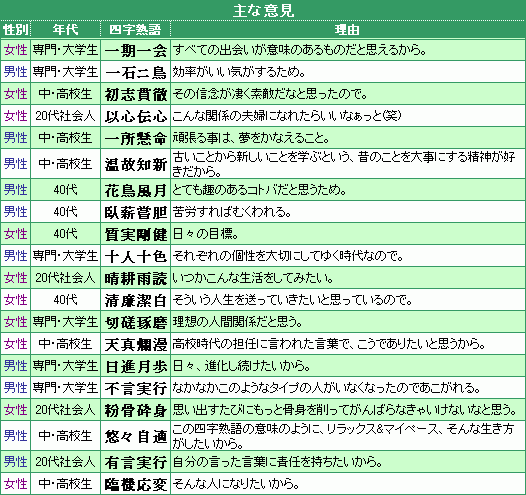
Task: Select the idiom 有言実行
Action: 136,462
